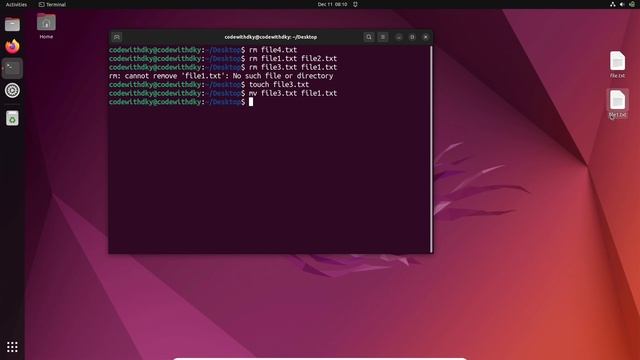Viewport: 640px width, 360px height.
Task: Open the terminal hamburger menu
Action: [x=383, y=37]
